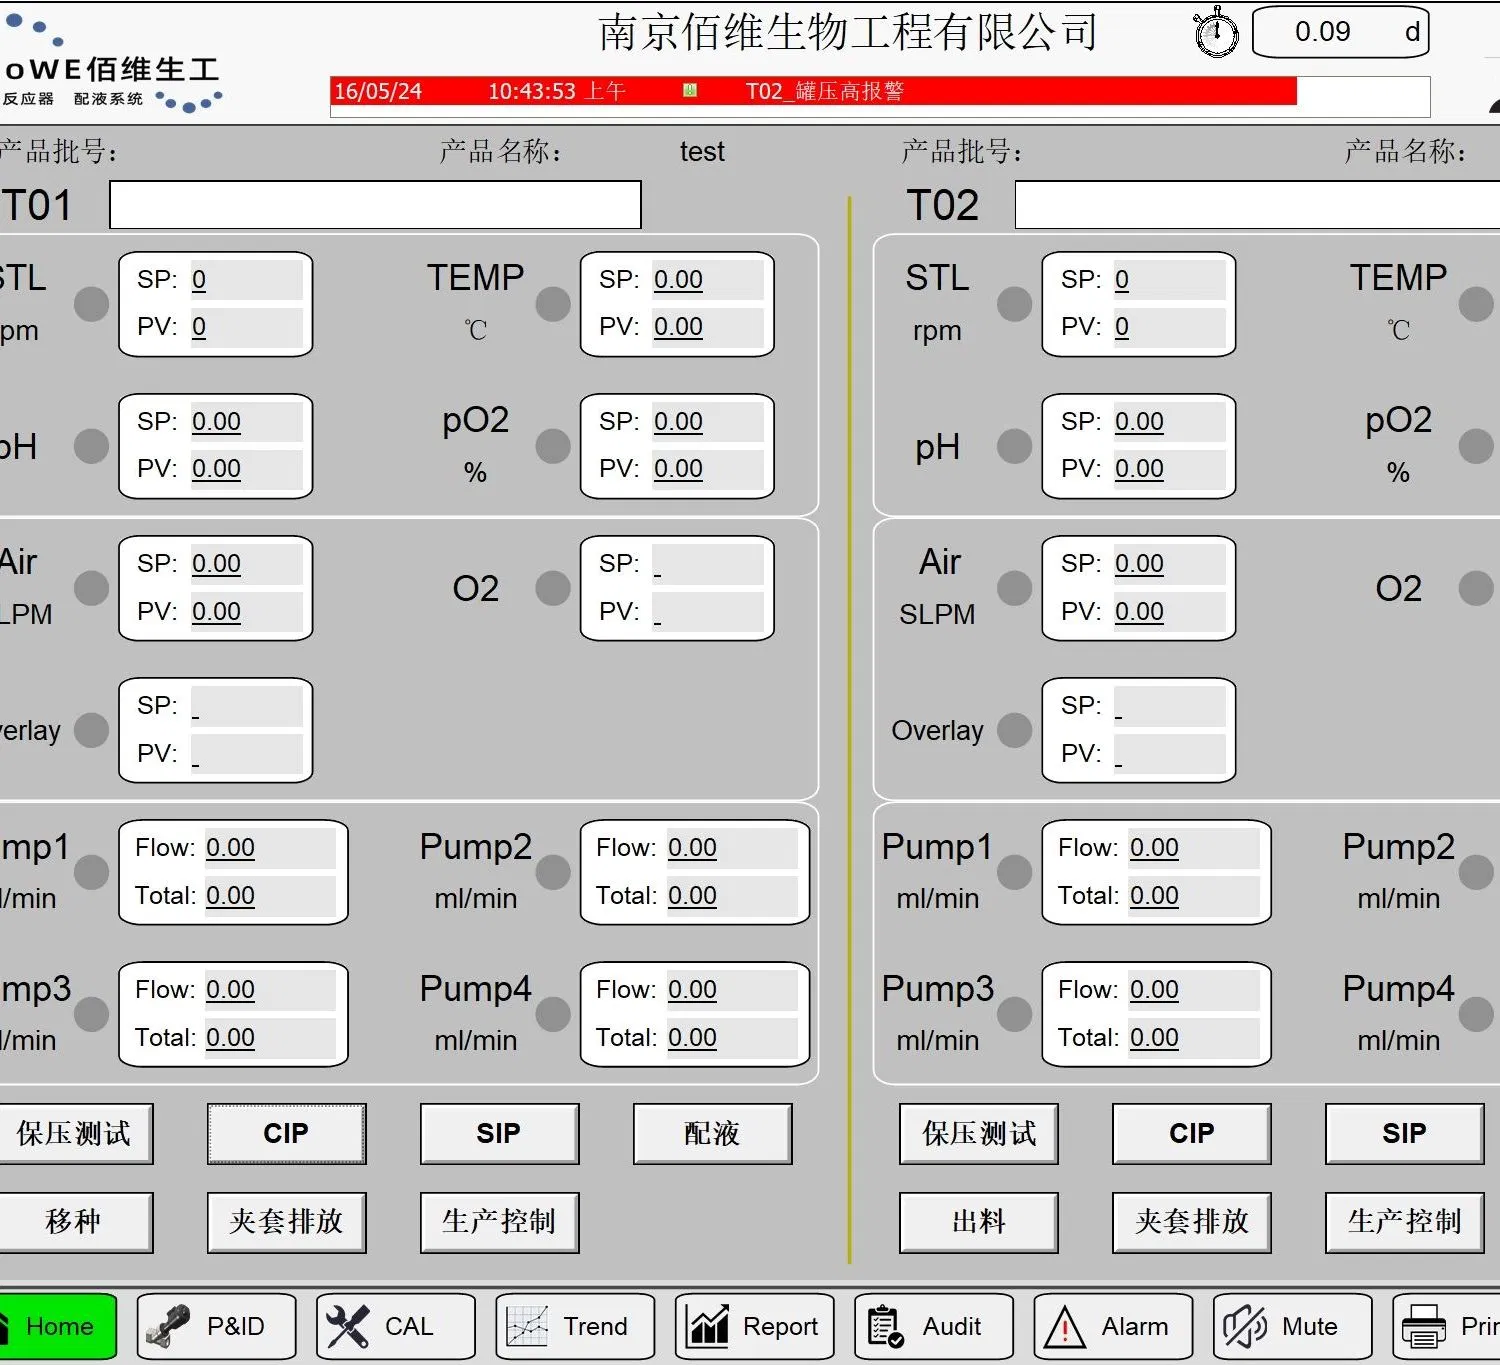Click the T02 出料 button
This screenshot has height=1365, width=1500.
[979, 1222]
